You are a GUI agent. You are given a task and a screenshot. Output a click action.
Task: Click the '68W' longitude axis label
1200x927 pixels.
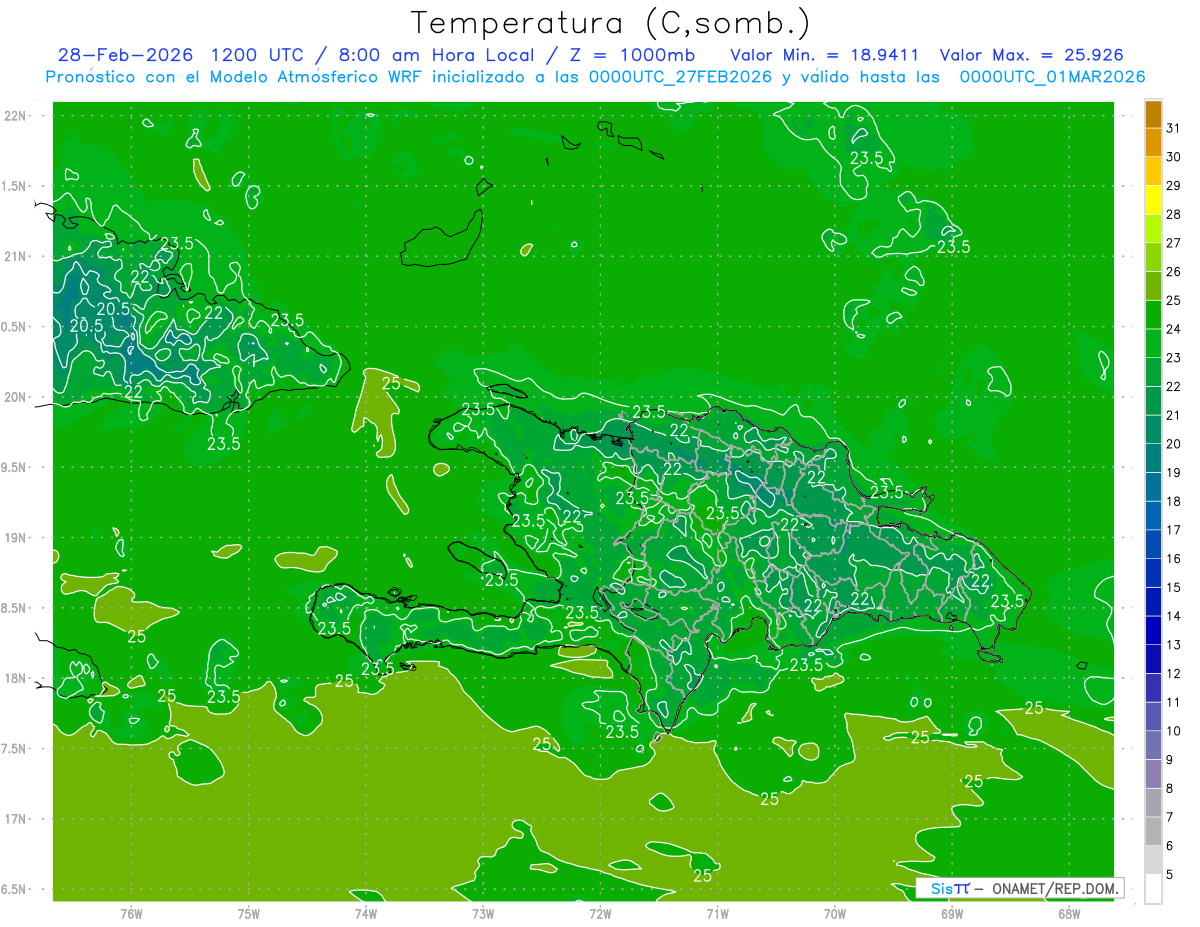[1069, 914]
